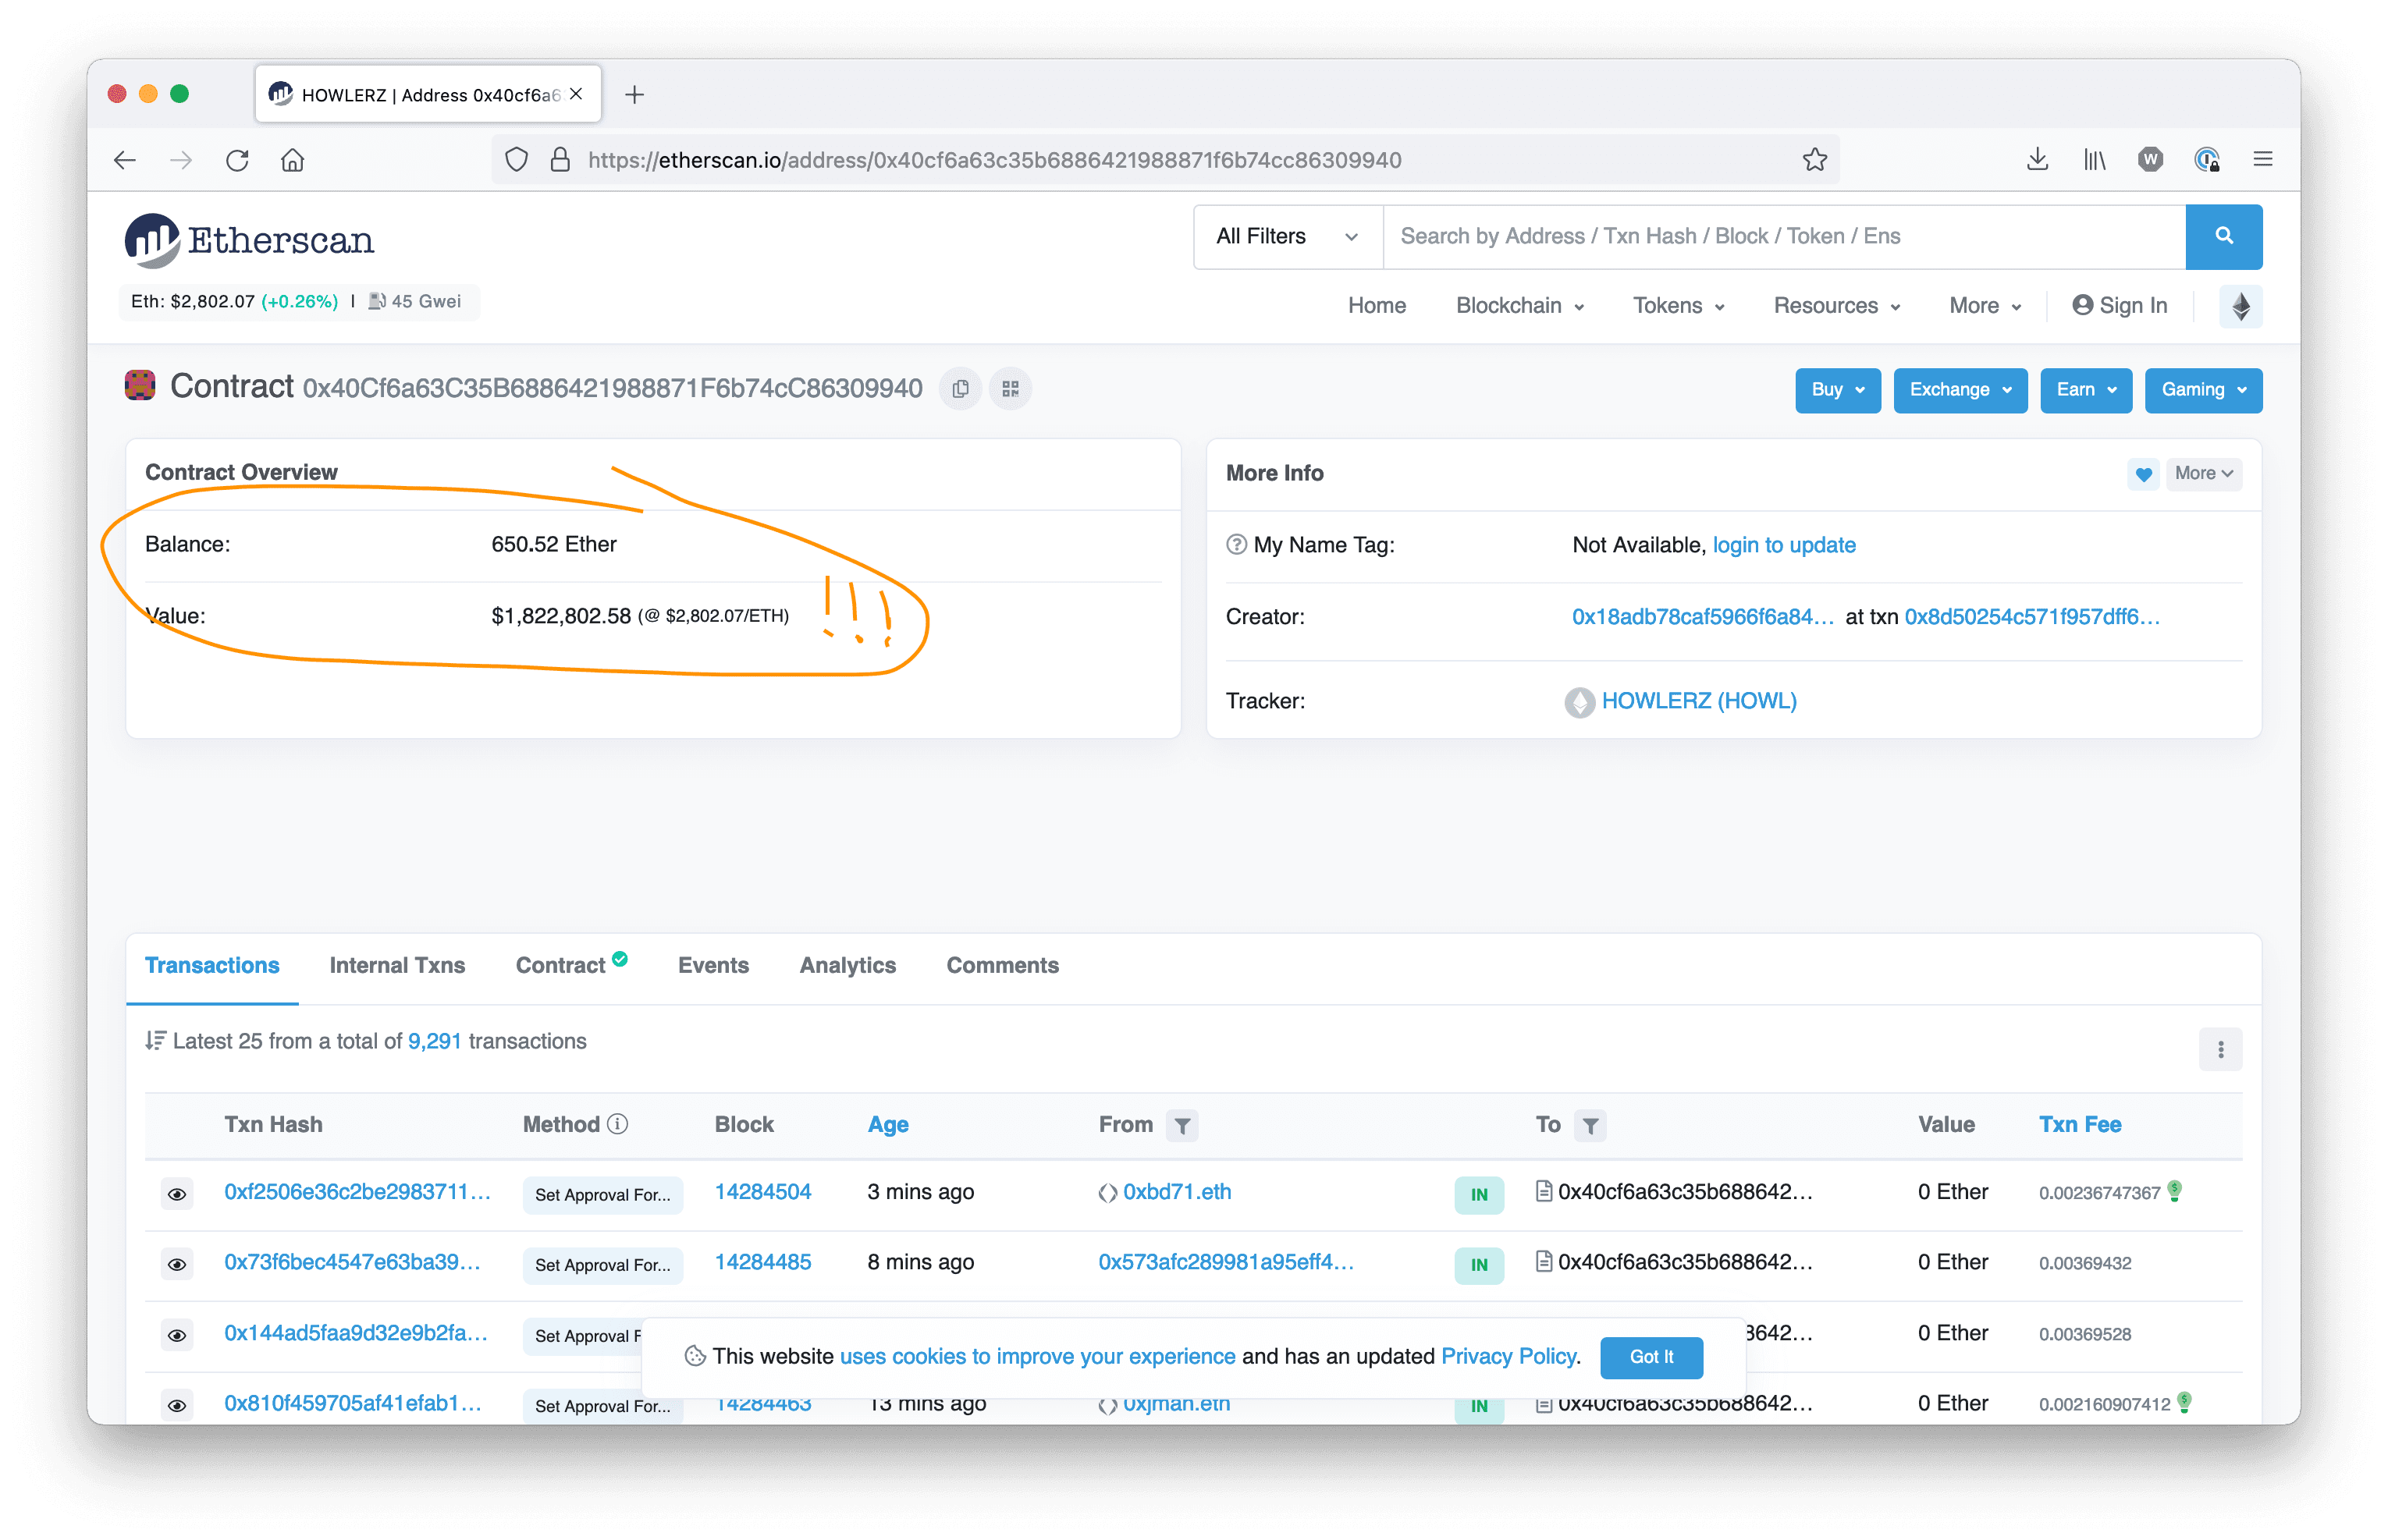
Task: Open the hamburger application menu
Action: coord(2263,160)
